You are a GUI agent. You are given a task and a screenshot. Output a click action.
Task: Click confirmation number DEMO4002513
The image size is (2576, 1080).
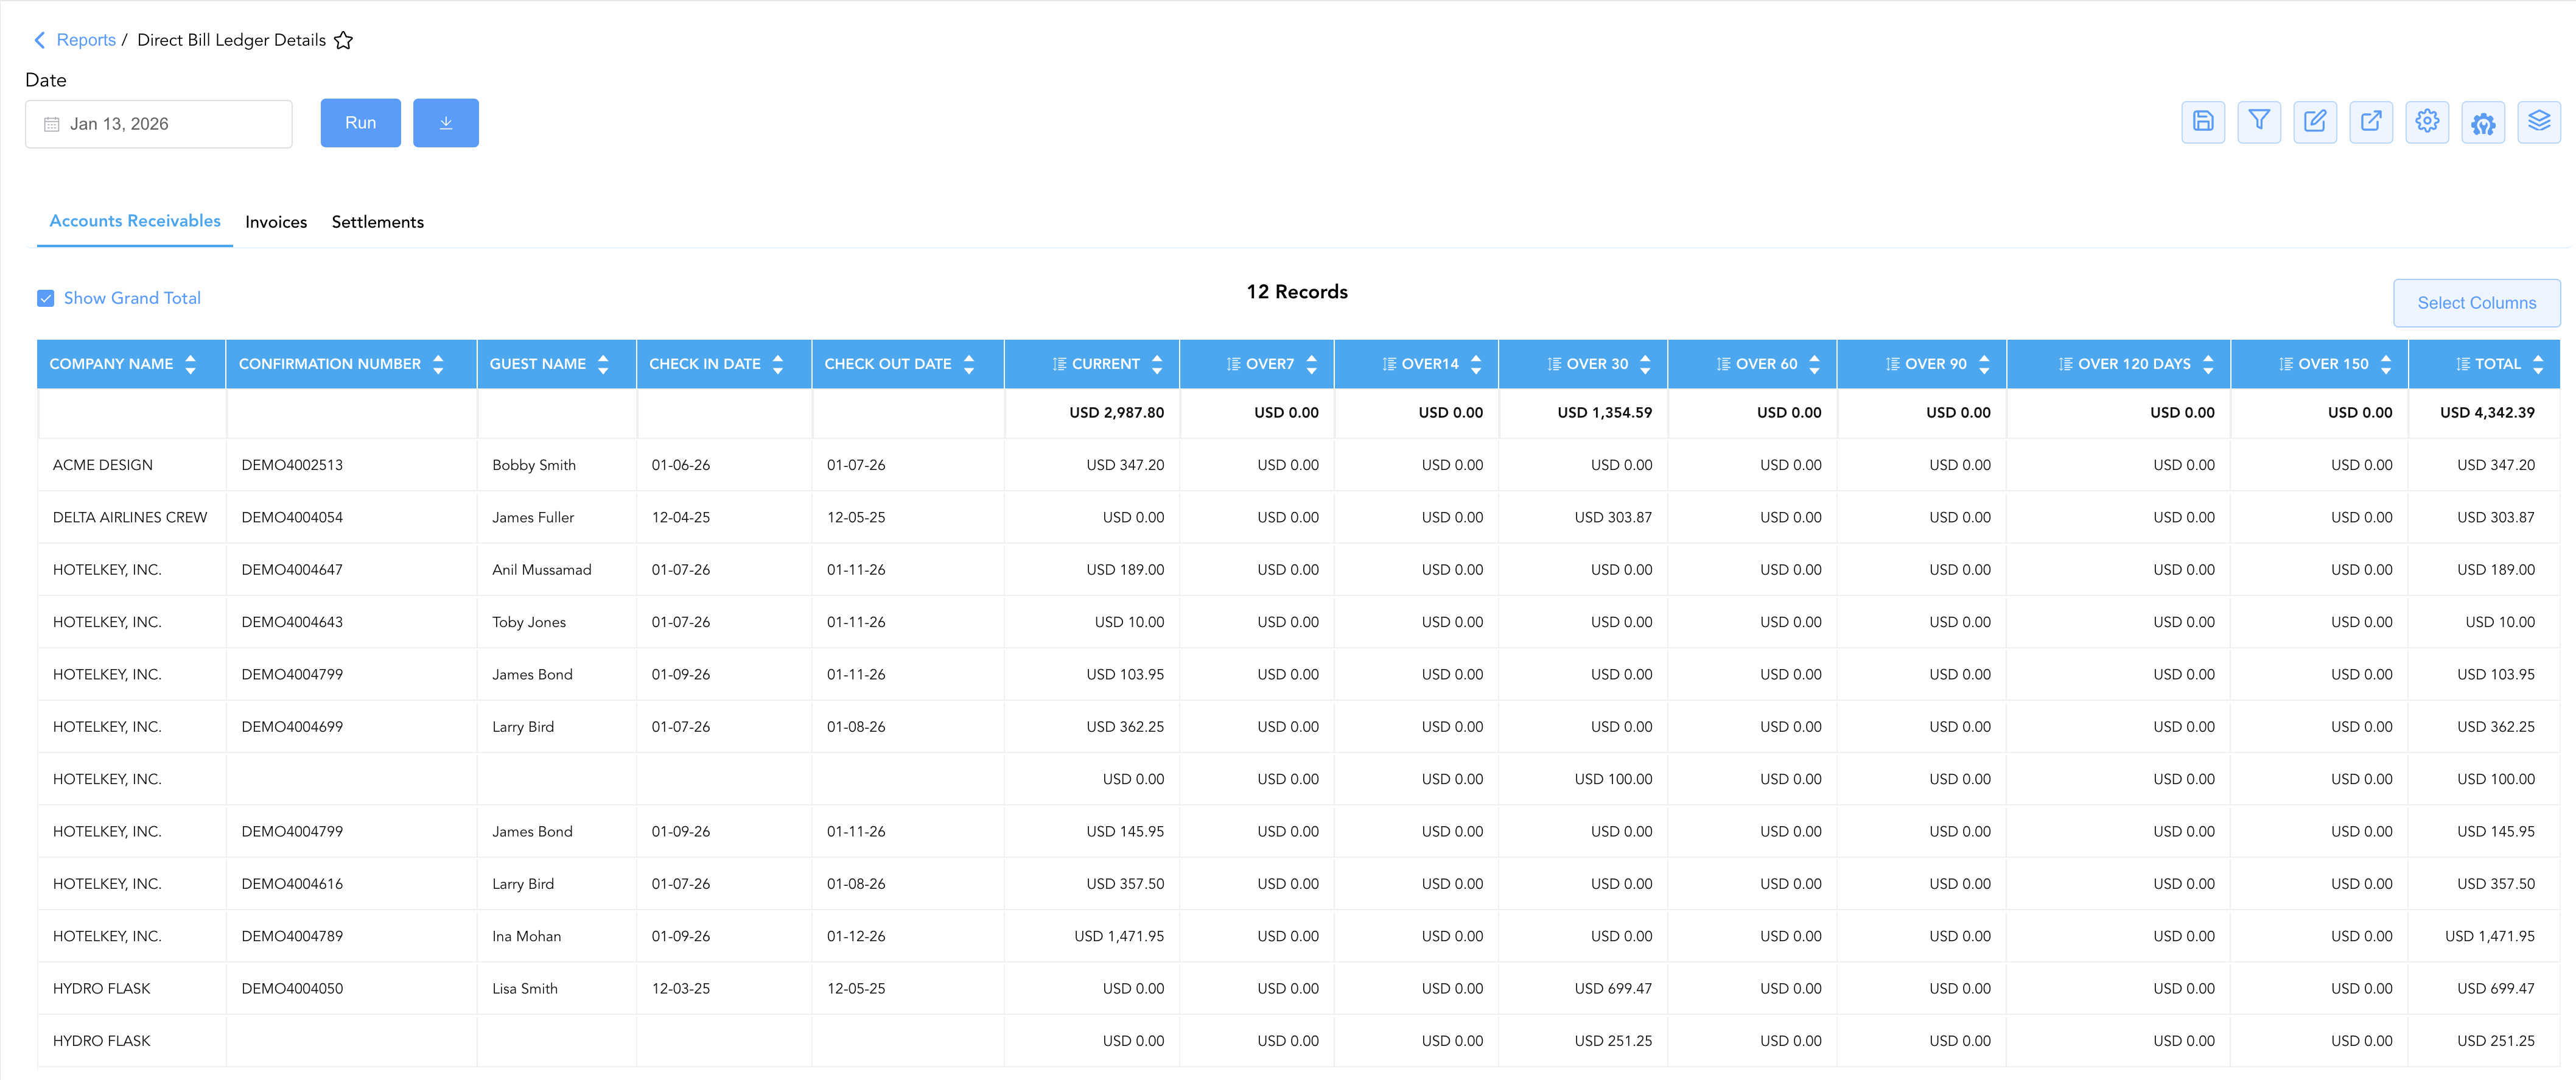click(x=292, y=465)
